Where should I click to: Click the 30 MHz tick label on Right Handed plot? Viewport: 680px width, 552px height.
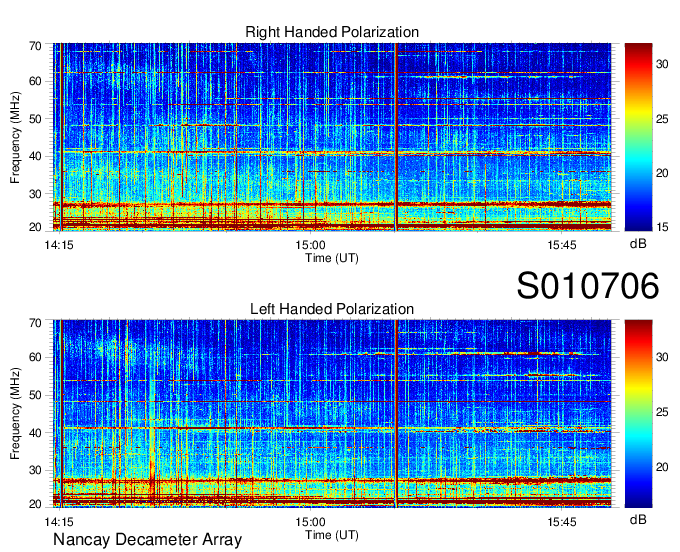[35, 194]
